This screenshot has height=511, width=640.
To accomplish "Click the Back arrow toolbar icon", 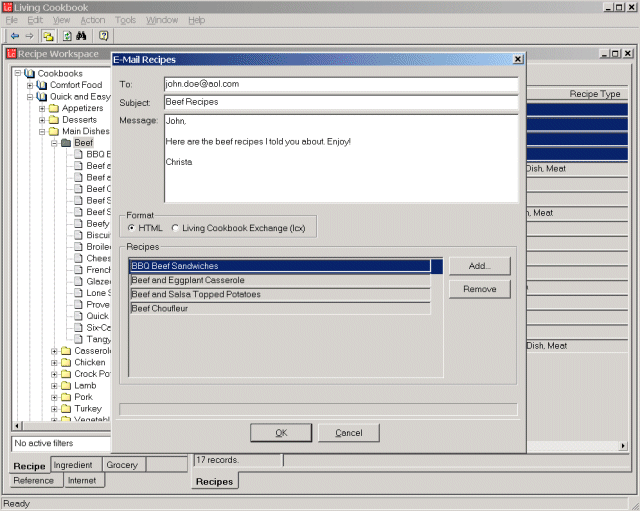I will 15,36.
